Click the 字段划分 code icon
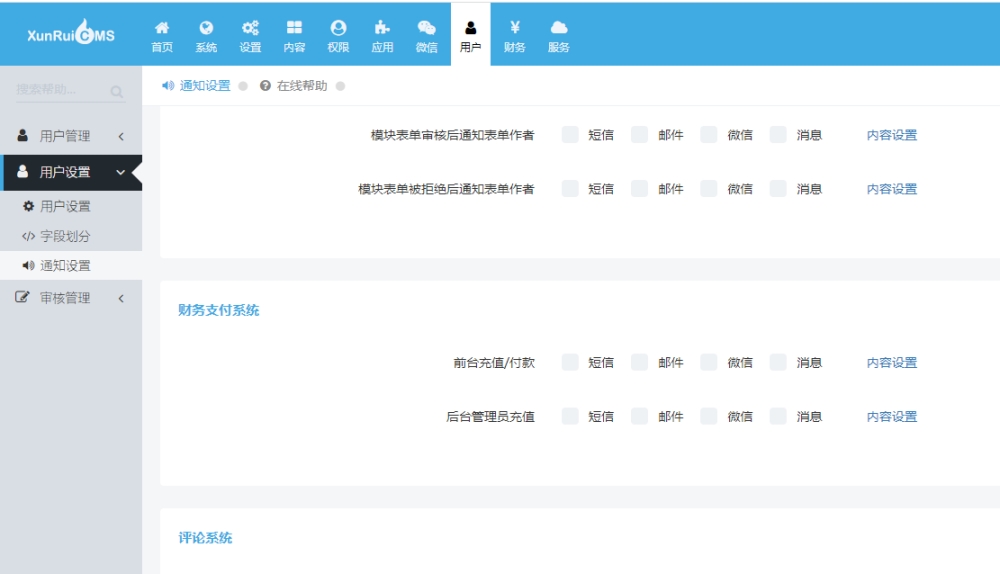The image size is (1000, 574). (x=28, y=236)
